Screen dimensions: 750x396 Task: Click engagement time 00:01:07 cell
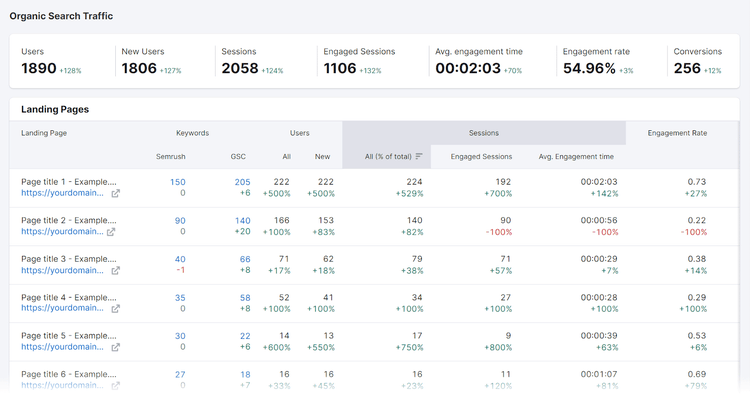[x=599, y=374]
